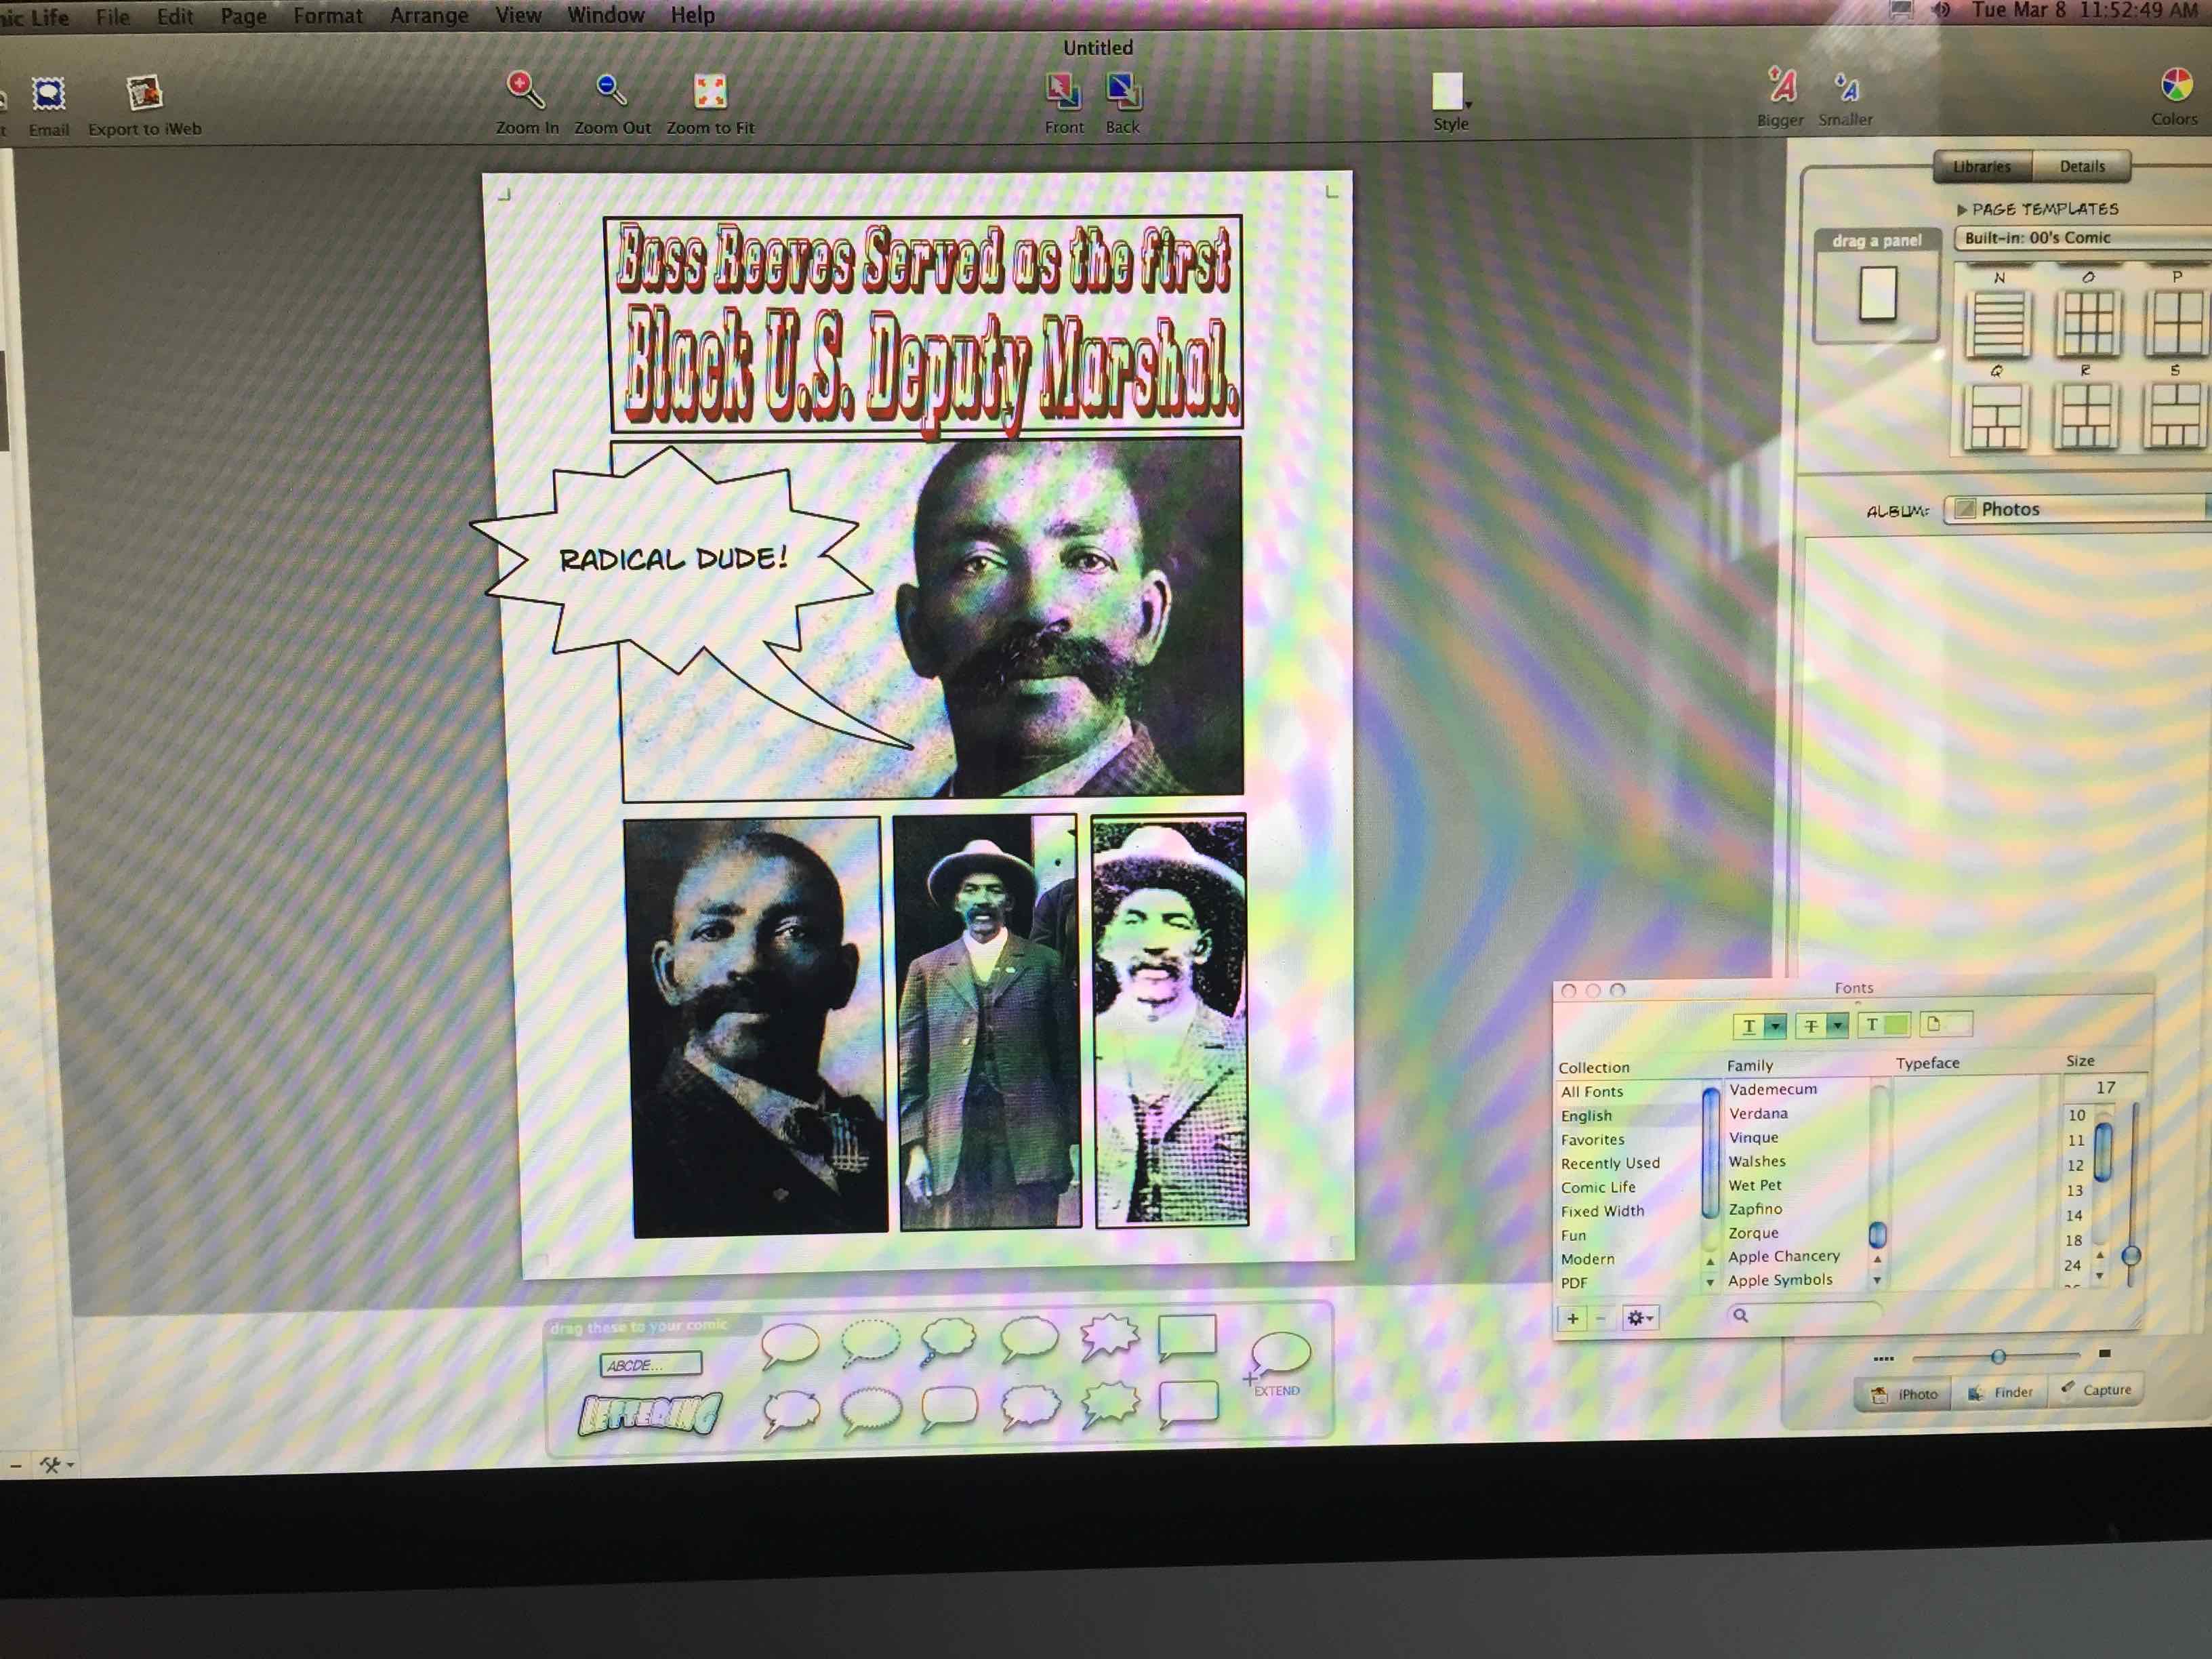This screenshot has height=1659, width=2212.
Task: Click the Zoom In magnifier icon
Action: (525, 90)
